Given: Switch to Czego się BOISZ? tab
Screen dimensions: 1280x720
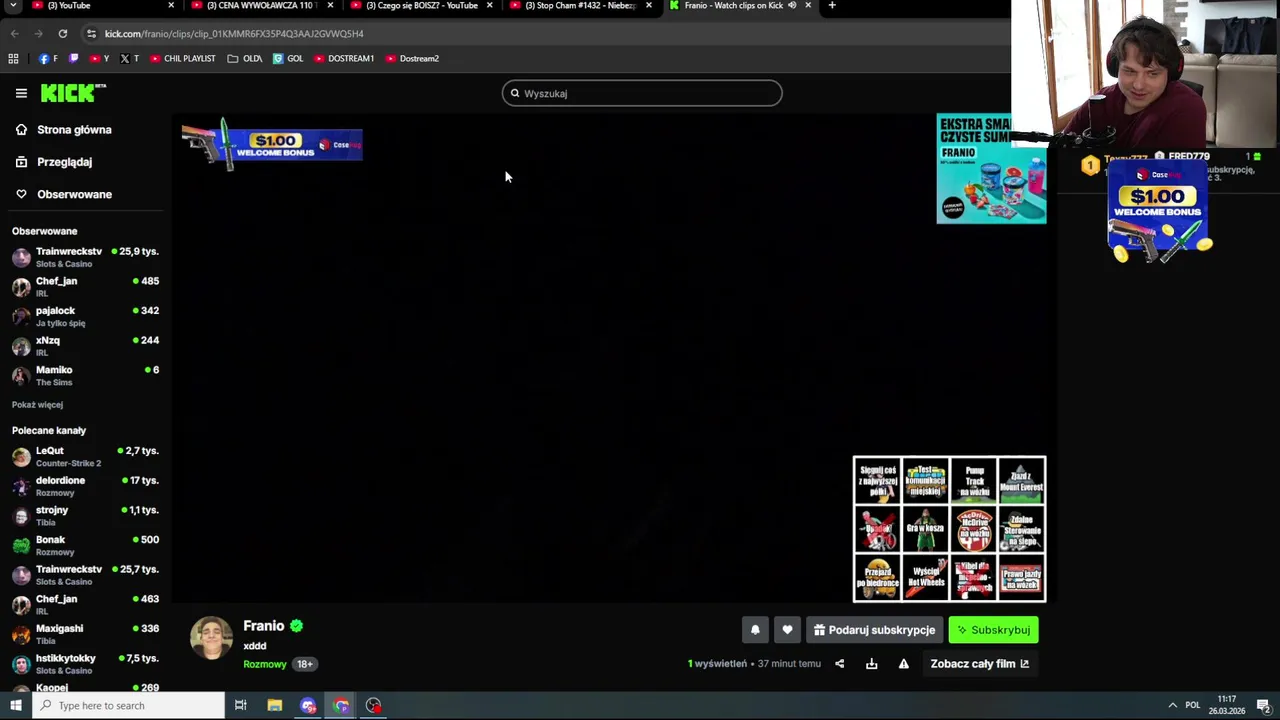Looking at the screenshot, I should (421, 6).
